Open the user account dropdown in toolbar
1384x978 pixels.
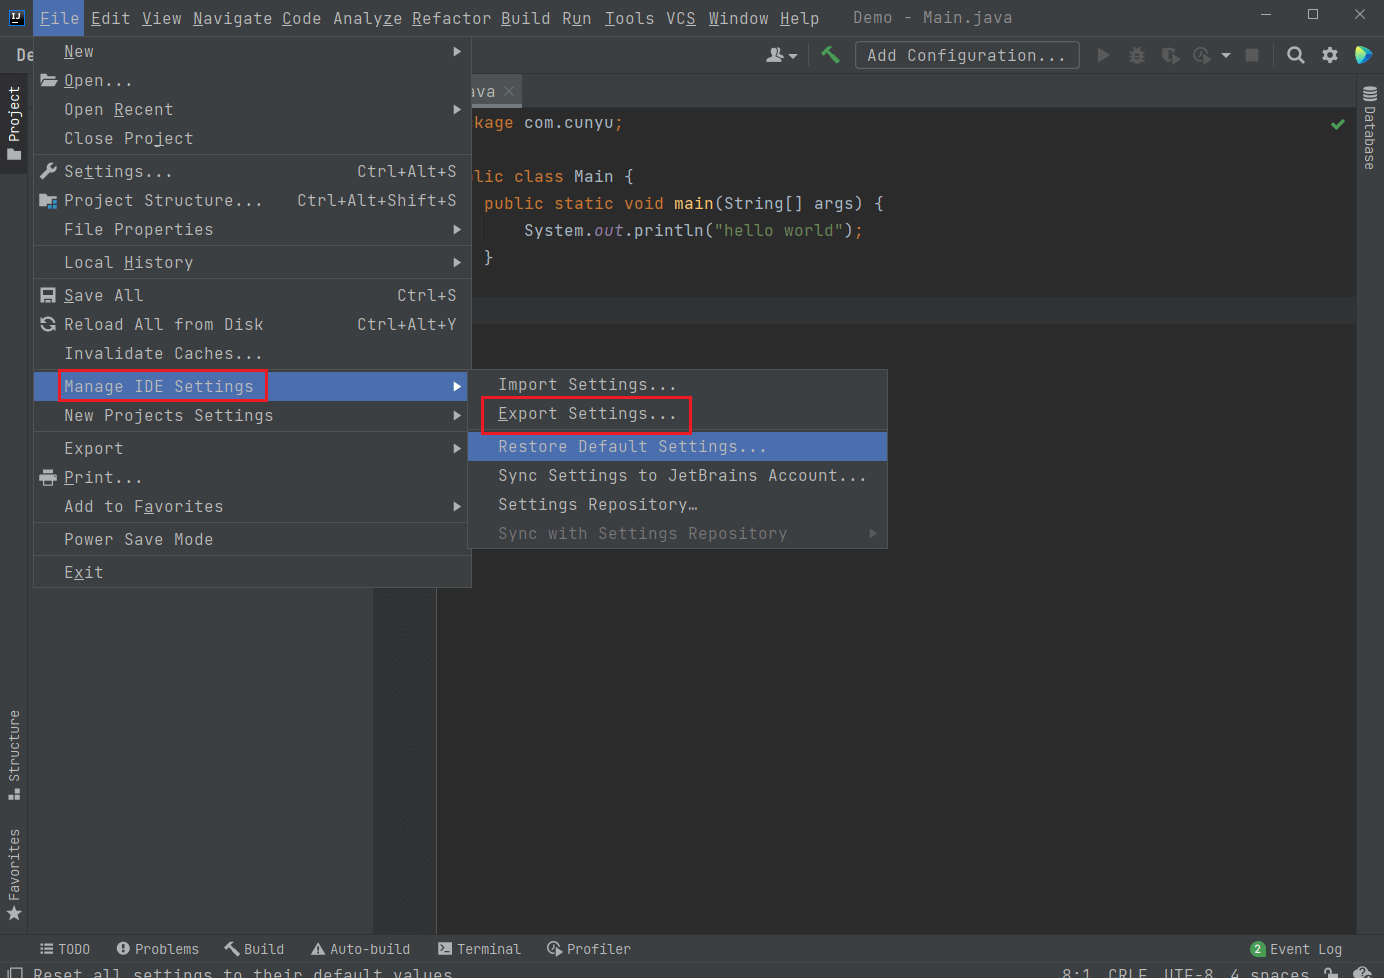pos(781,55)
